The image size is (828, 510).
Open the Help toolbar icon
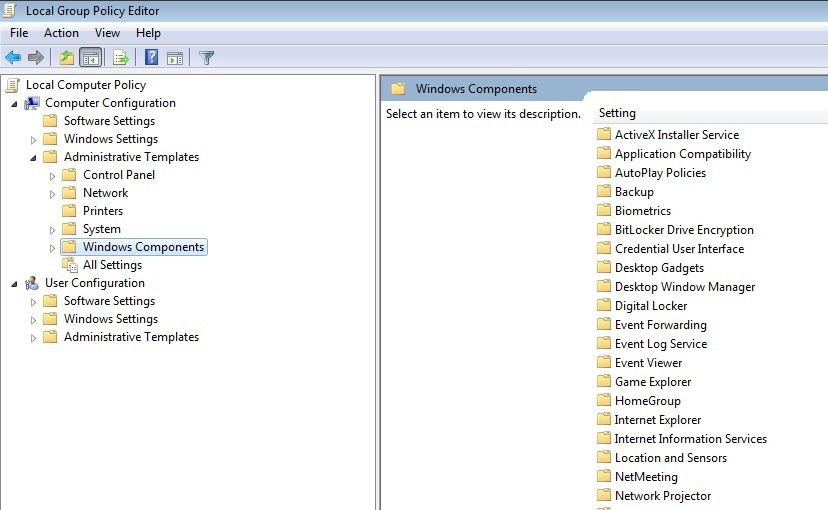coord(152,57)
